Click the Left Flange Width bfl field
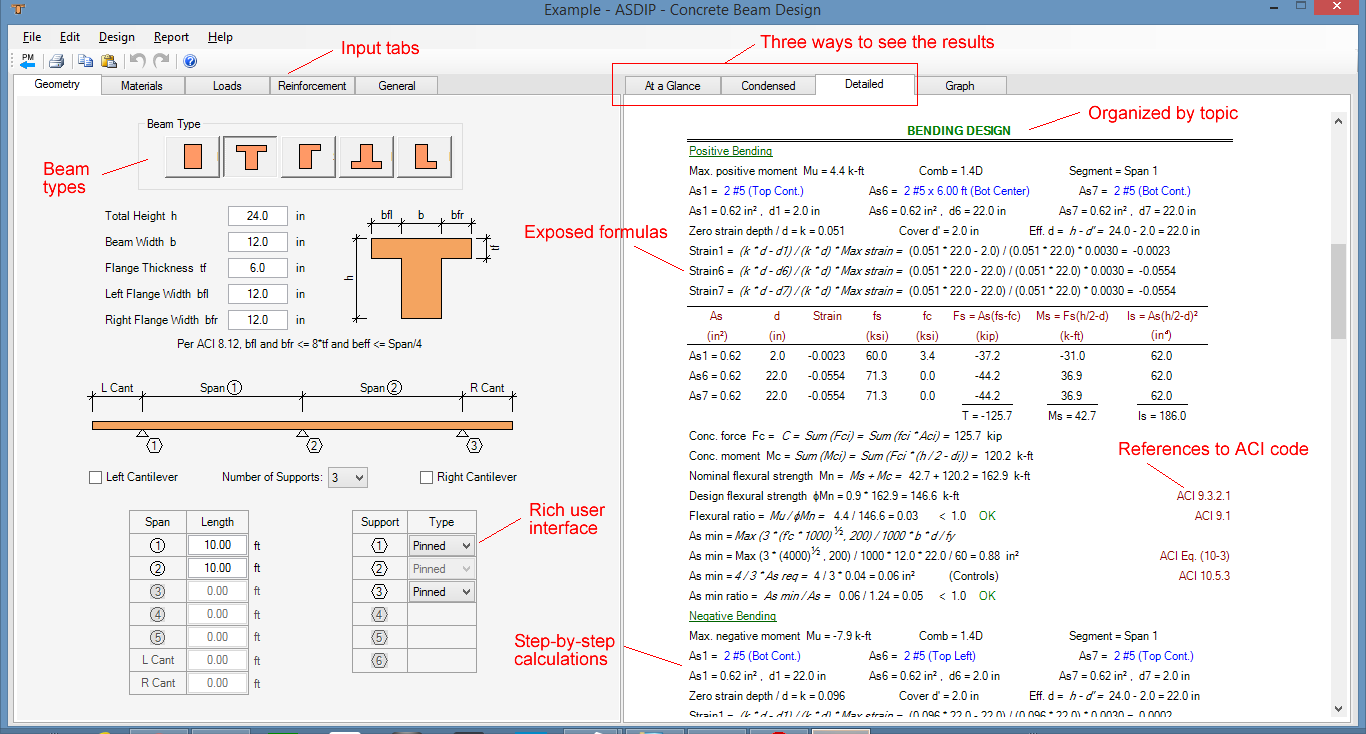1366x734 pixels. click(258, 294)
